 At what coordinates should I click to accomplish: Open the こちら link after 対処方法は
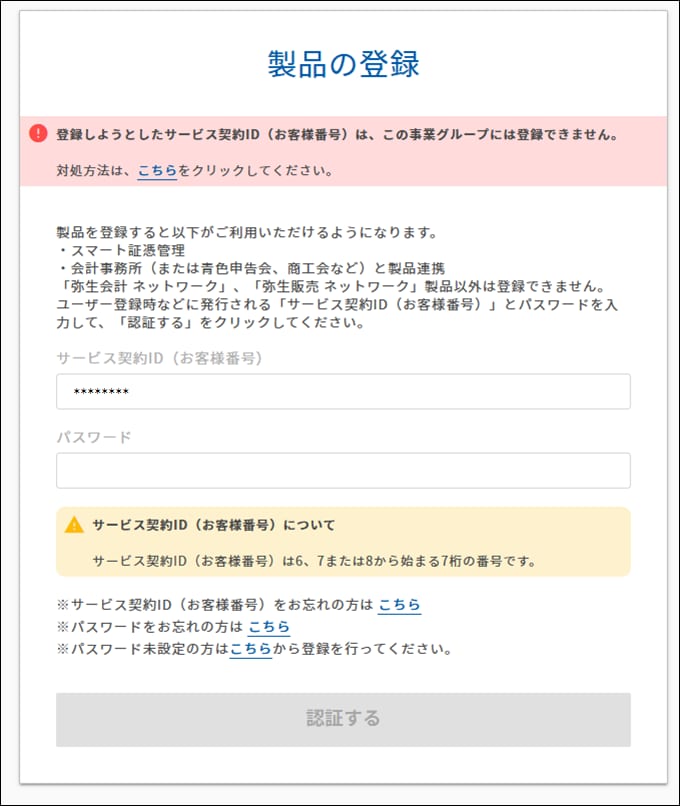pos(157,171)
